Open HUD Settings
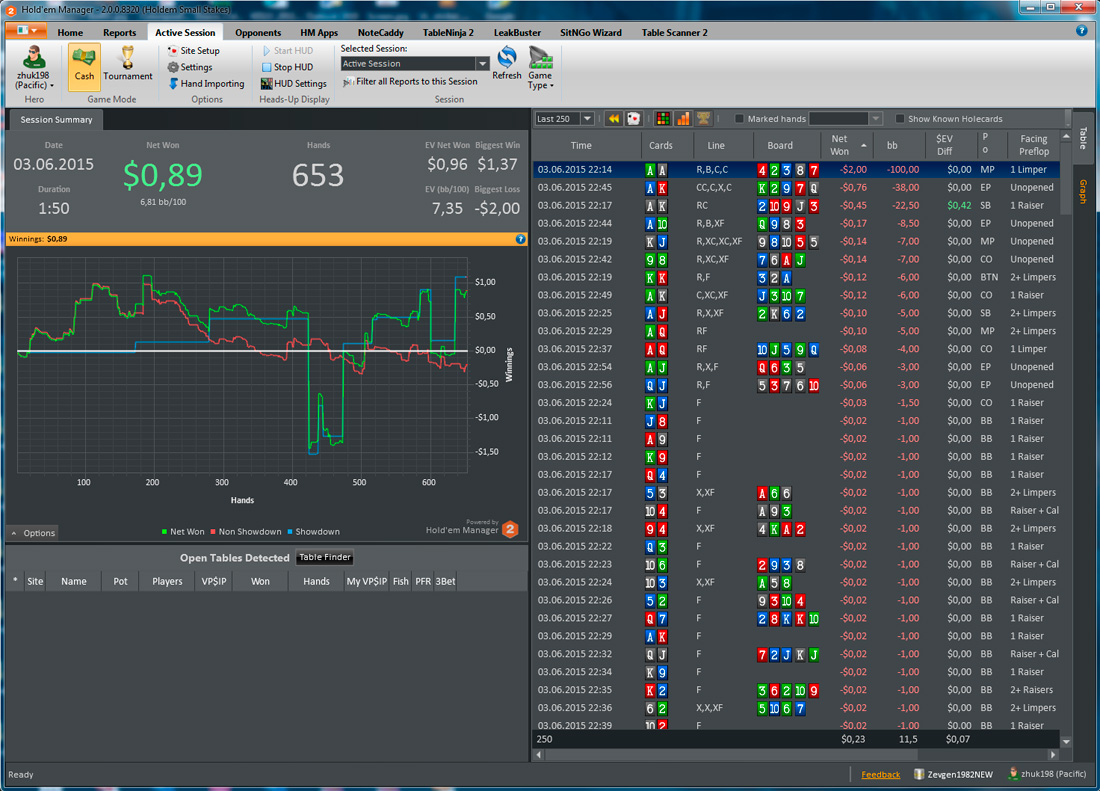This screenshot has width=1100, height=791. click(x=294, y=83)
